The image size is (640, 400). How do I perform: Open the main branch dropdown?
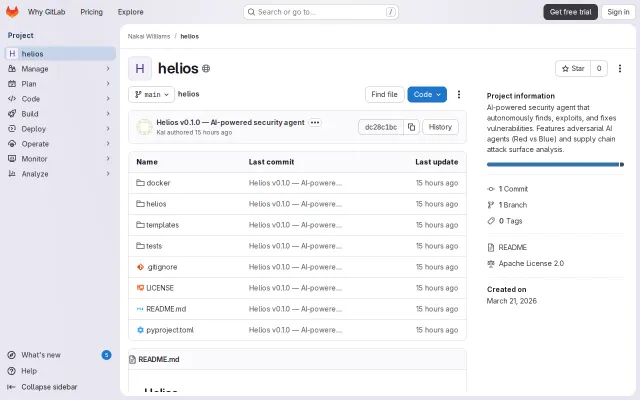[151, 94]
